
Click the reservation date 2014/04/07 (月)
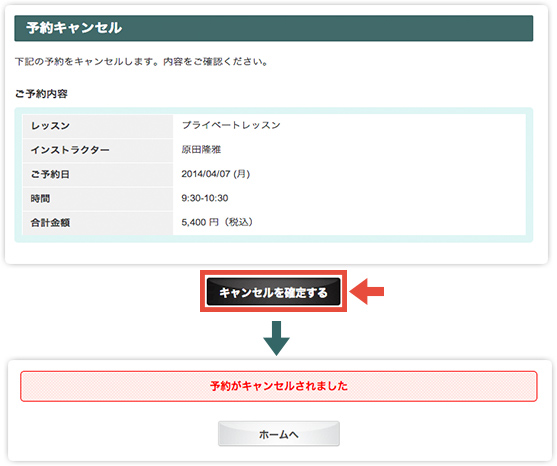(x=216, y=174)
